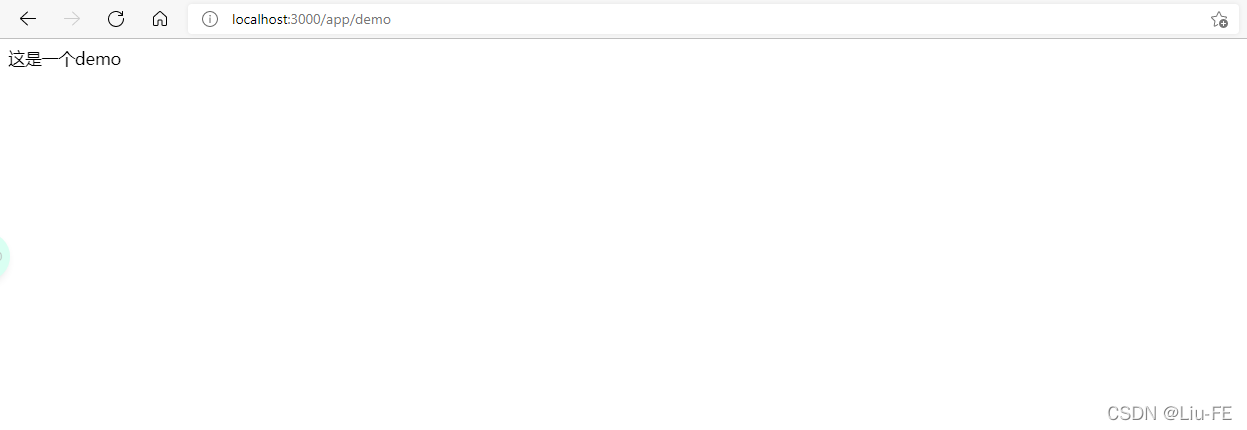Click the greyed-out forward arrow icon
Image resolution: width=1247 pixels, height=430 pixels.
point(72,19)
